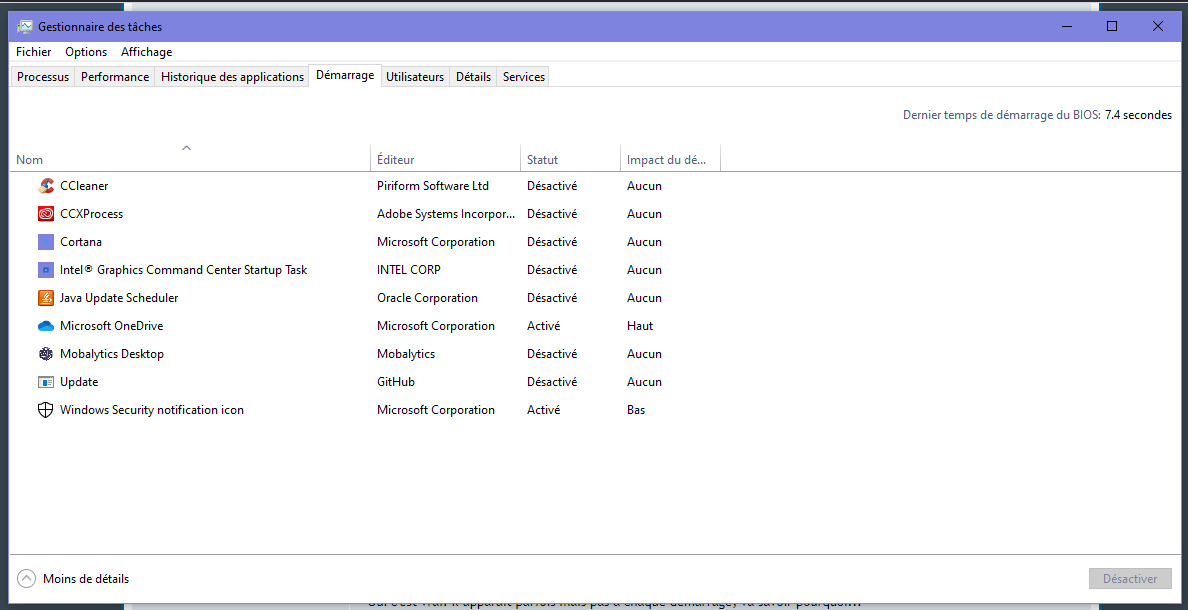The width and height of the screenshot is (1188, 610).
Task: Select the Démarrage tab
Action: click(345, 75)
